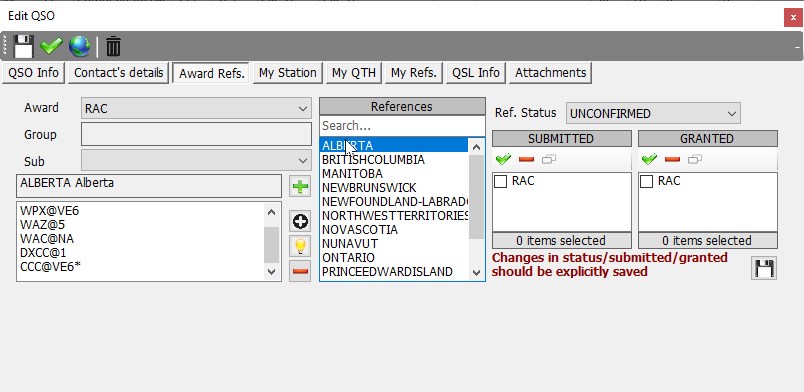This screenshot has height=392, width=804.
Task: Toggle RAC checkbox in GRANTED list
Action: click(x=647, y=181)
